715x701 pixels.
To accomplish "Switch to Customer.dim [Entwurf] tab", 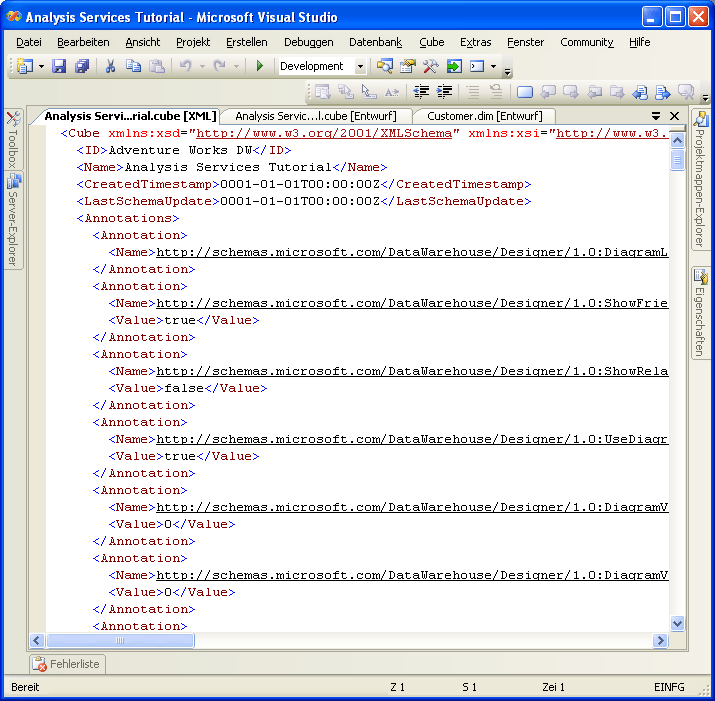I will point(485,116).
